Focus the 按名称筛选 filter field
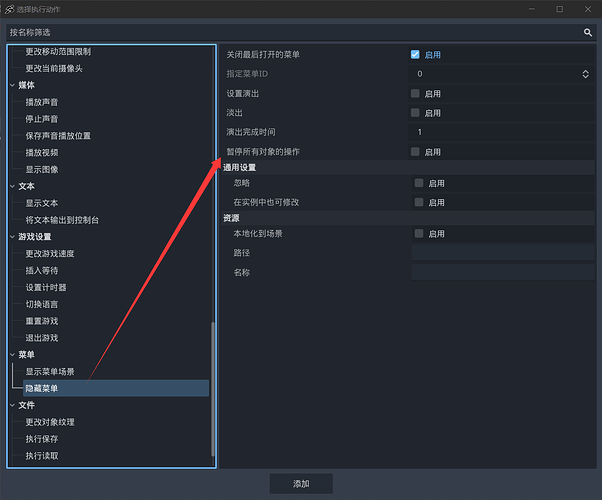The height and width of the screenshot is (500, 602). [x=290, y=32]
